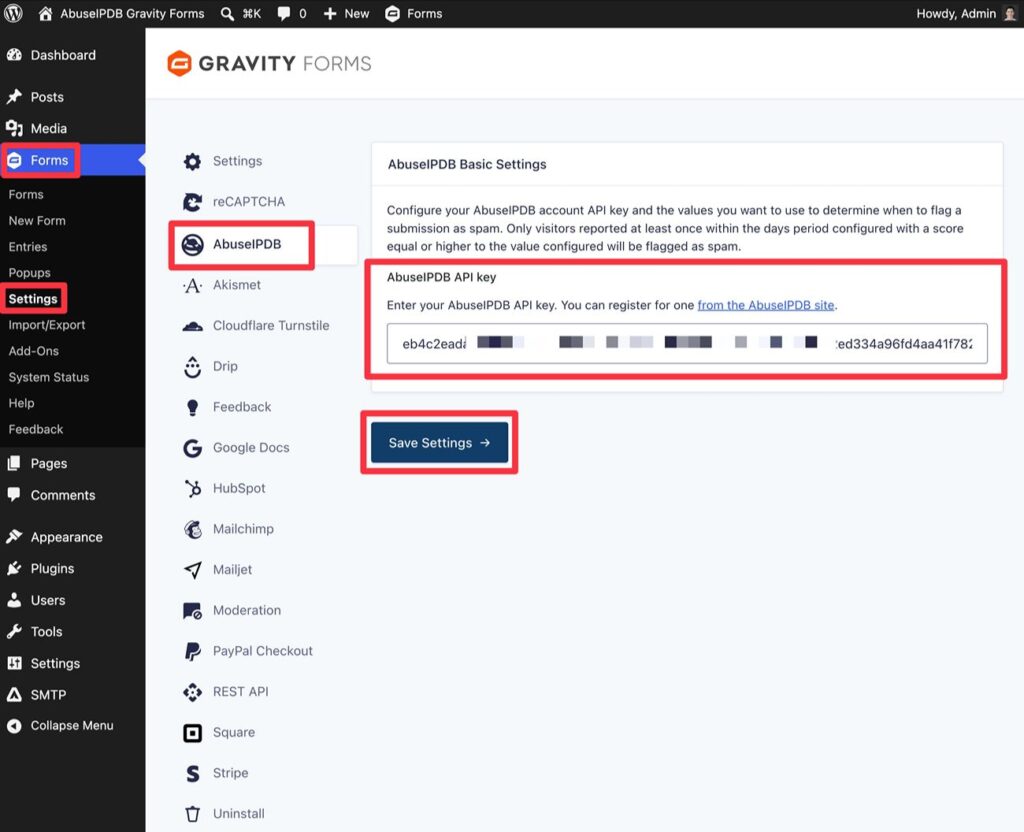Click the Stripe S icon

click(x=193, y=773)
